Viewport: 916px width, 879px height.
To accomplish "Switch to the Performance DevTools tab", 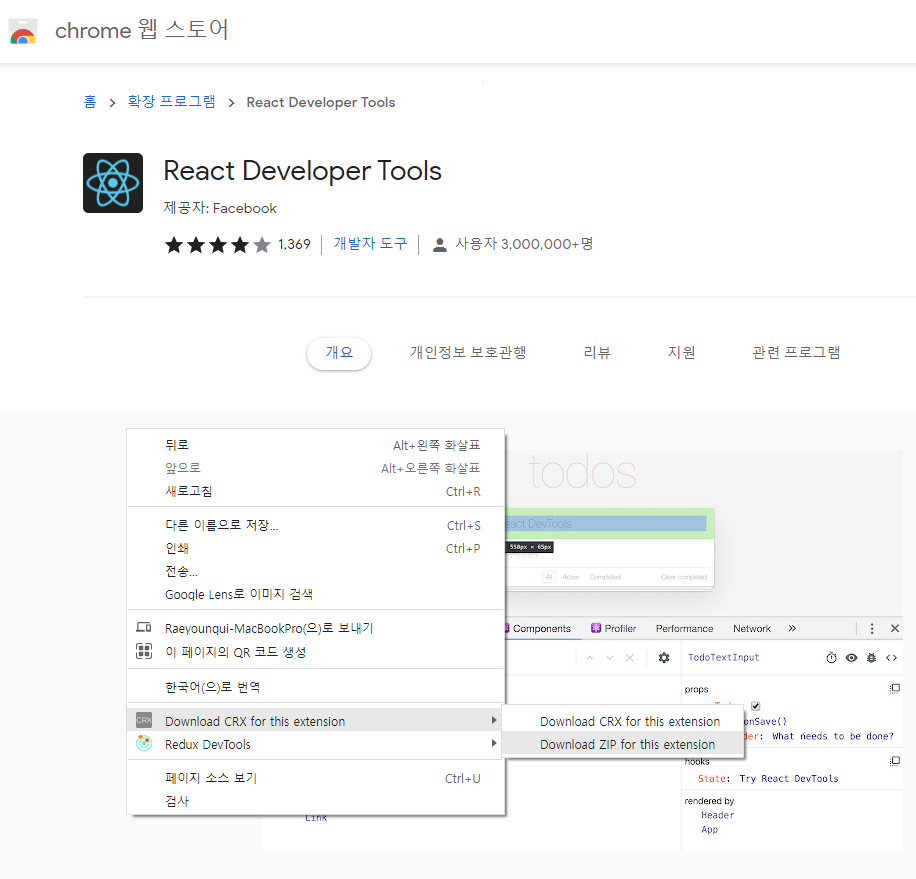I will coord(684,628).
